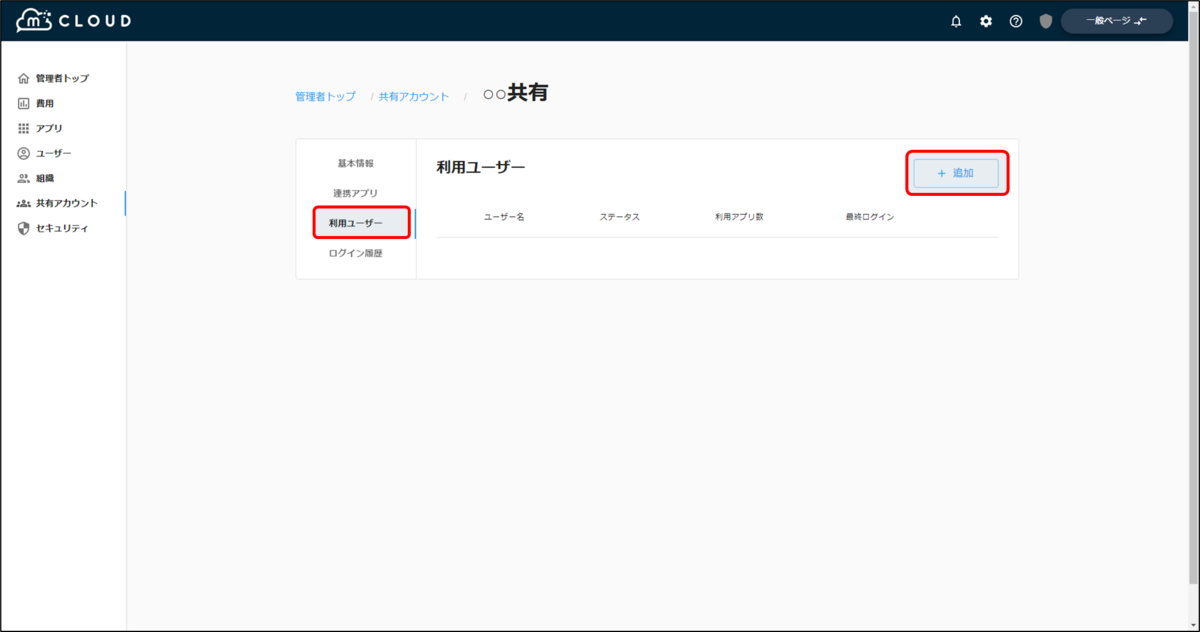Click the shield icon in the header
This screenshot has height=632, width=1200.
[x=1046, y=21]
